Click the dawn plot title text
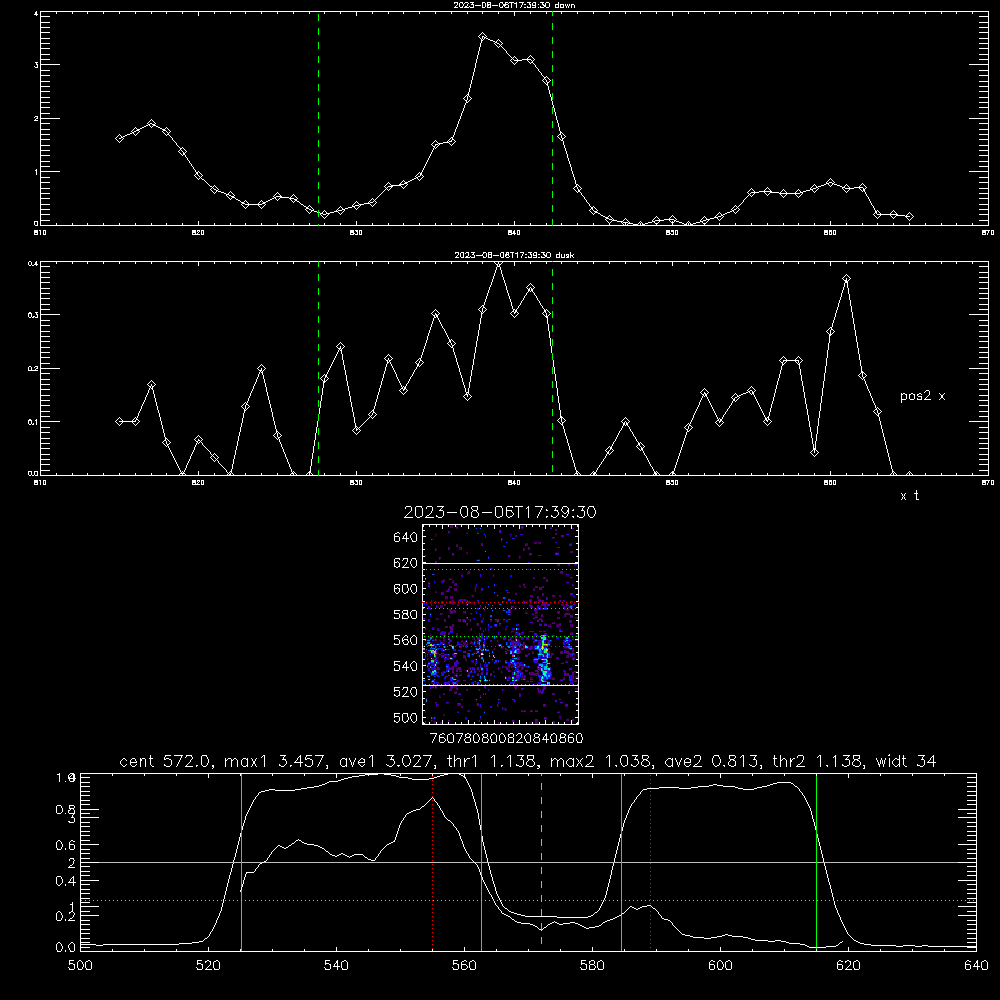 [x=514, y=5]
